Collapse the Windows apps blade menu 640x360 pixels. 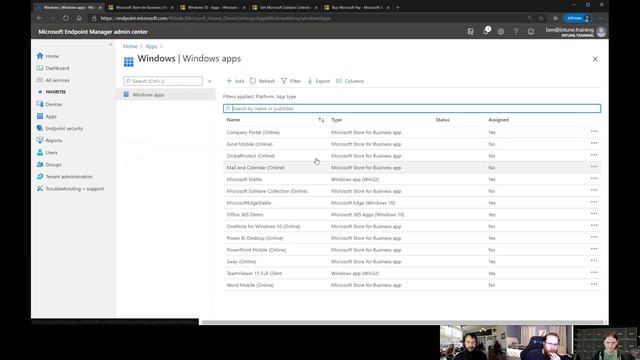pos(210,81)
